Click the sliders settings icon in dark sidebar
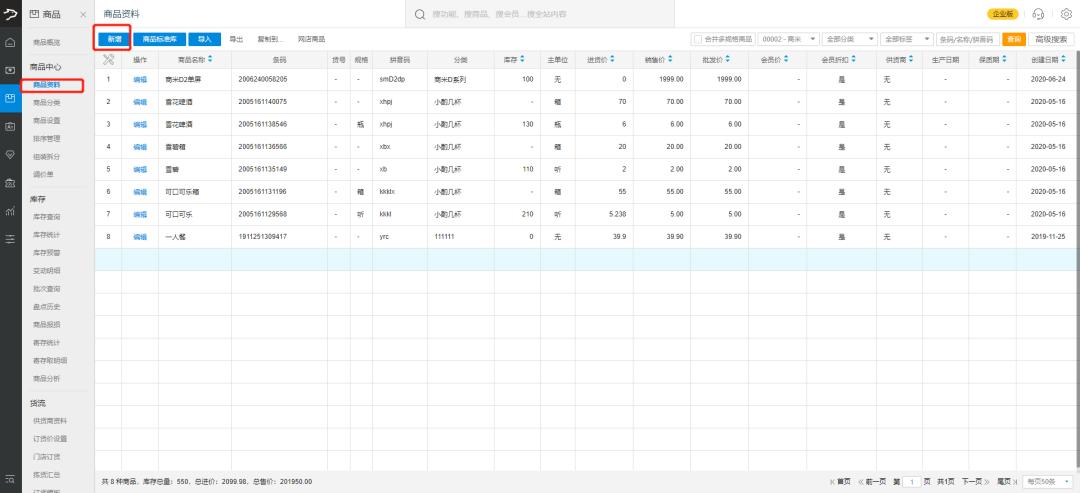The width and height of the screenshot is (1080, 493). point(10,240)
